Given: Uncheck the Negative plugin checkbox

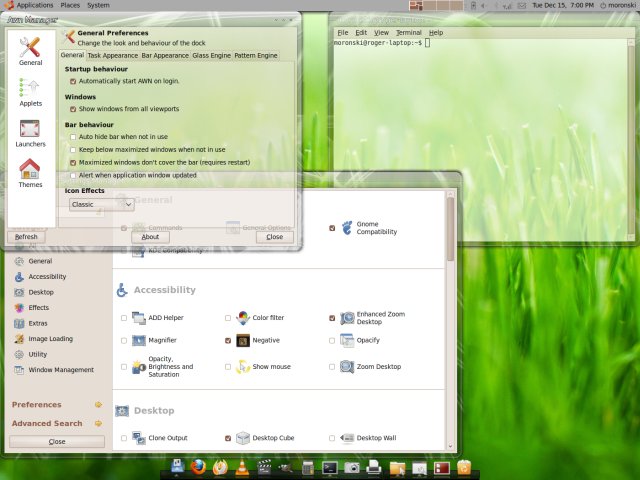Looking at the screenshot, I should tap(228, 341).
